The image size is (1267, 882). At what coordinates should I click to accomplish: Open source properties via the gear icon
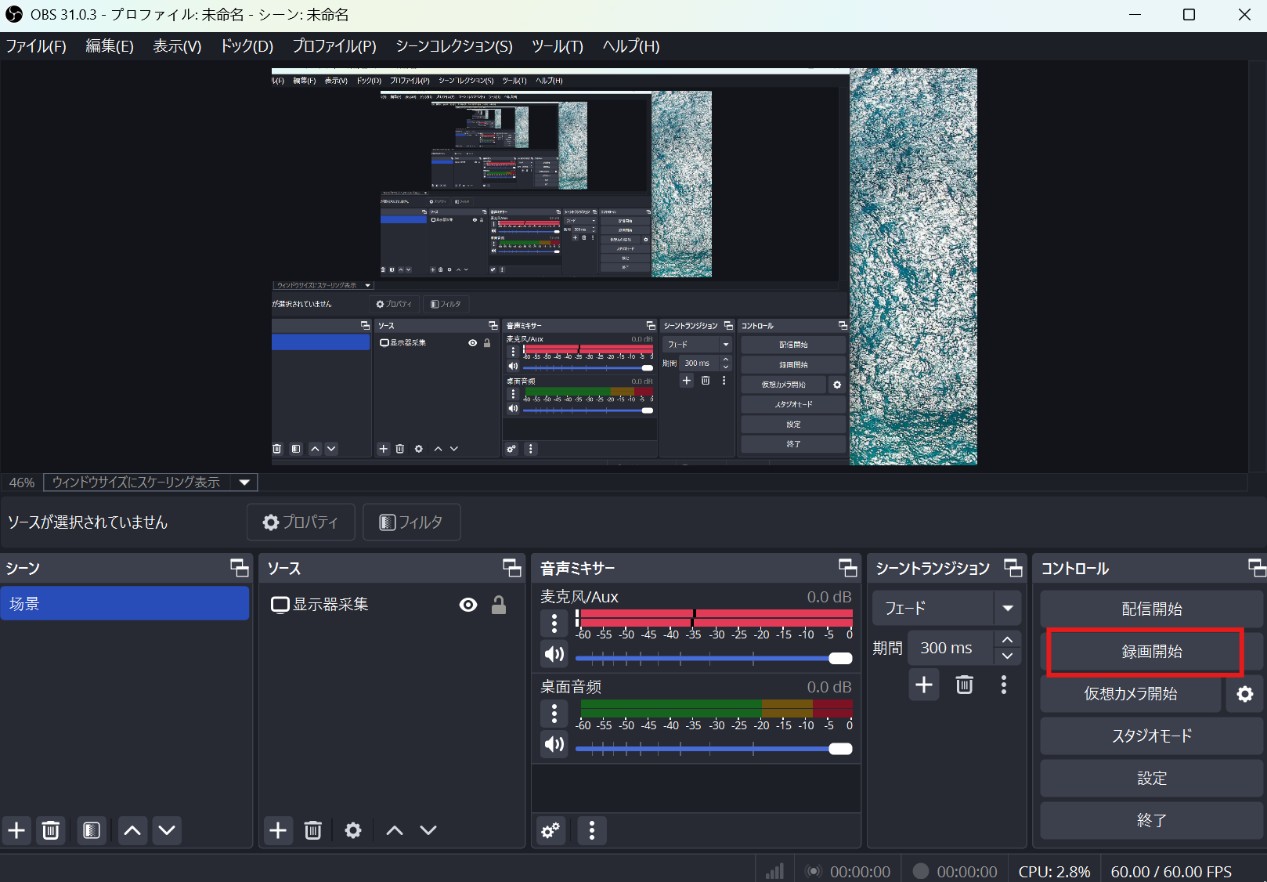tap(352, 830)
